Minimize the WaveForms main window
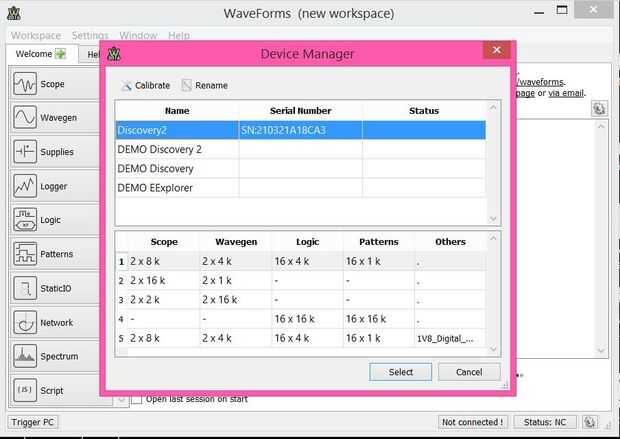The image size is (620, 439). coord(539,12)
